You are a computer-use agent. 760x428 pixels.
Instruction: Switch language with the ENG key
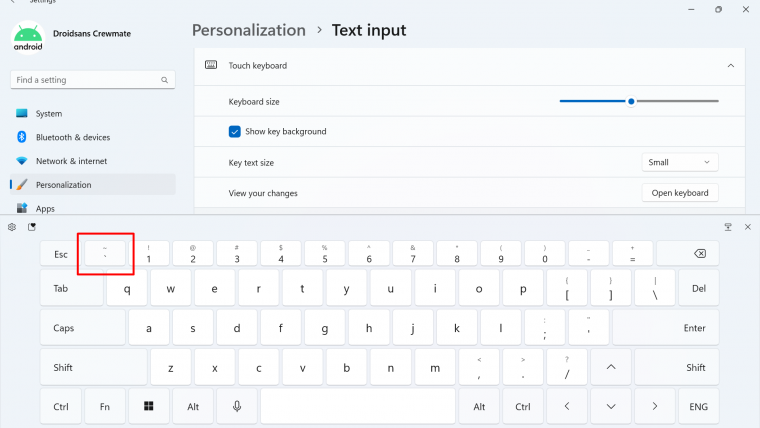point(698,407)
